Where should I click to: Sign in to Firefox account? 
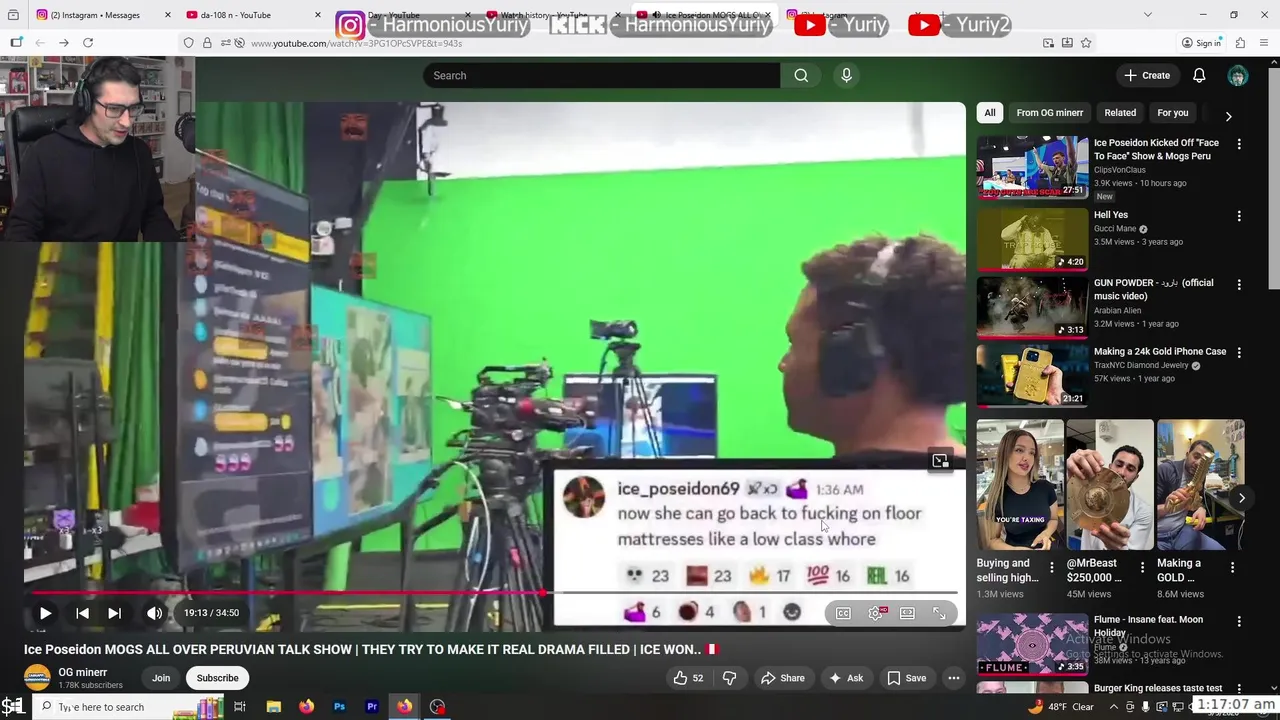tap(1201, 43)
